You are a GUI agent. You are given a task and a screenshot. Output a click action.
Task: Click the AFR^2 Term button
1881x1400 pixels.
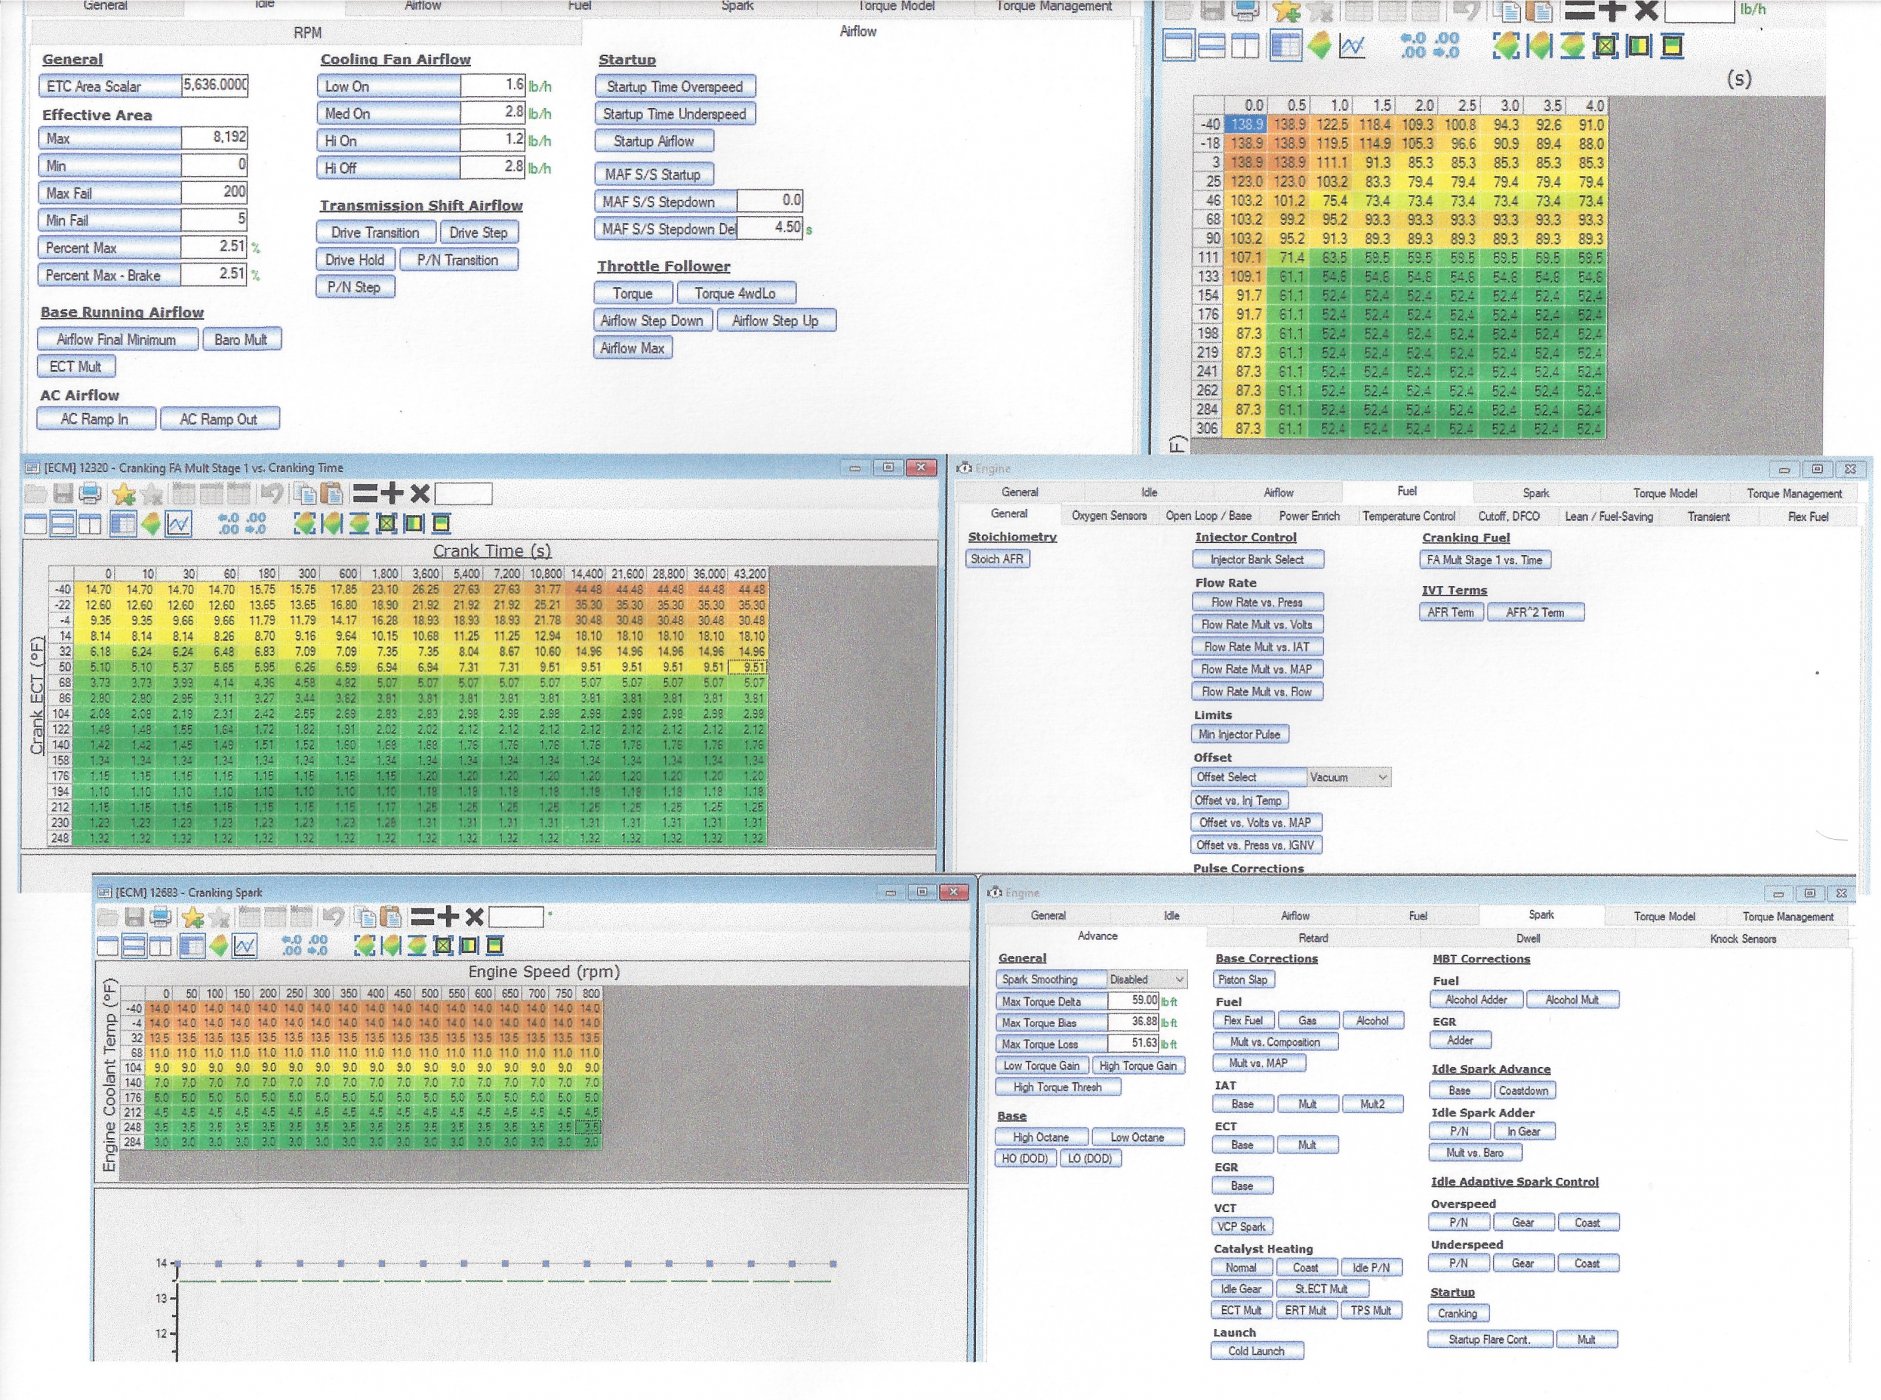(1534, 613)
